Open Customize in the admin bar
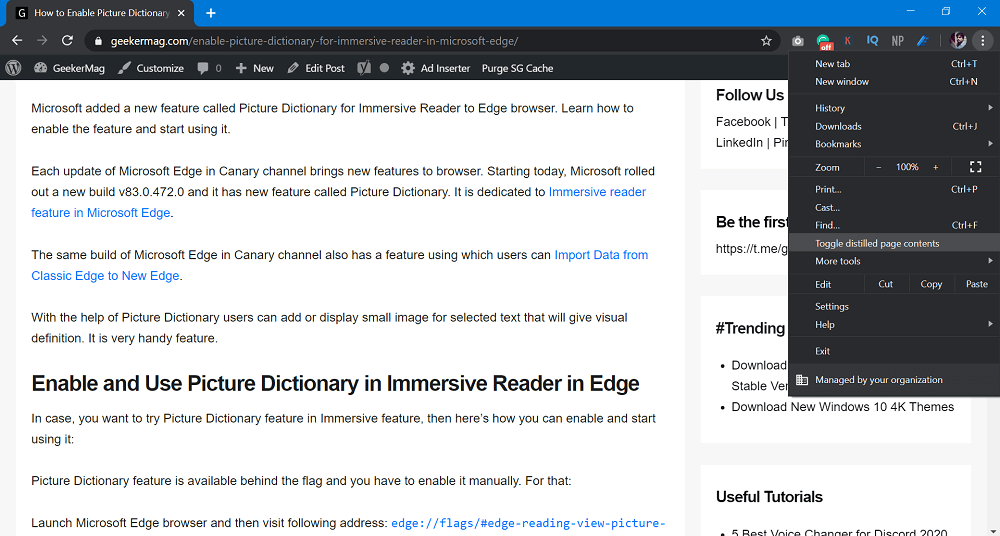The width and height of the screenshot is (1000, 536). point(151,68)
